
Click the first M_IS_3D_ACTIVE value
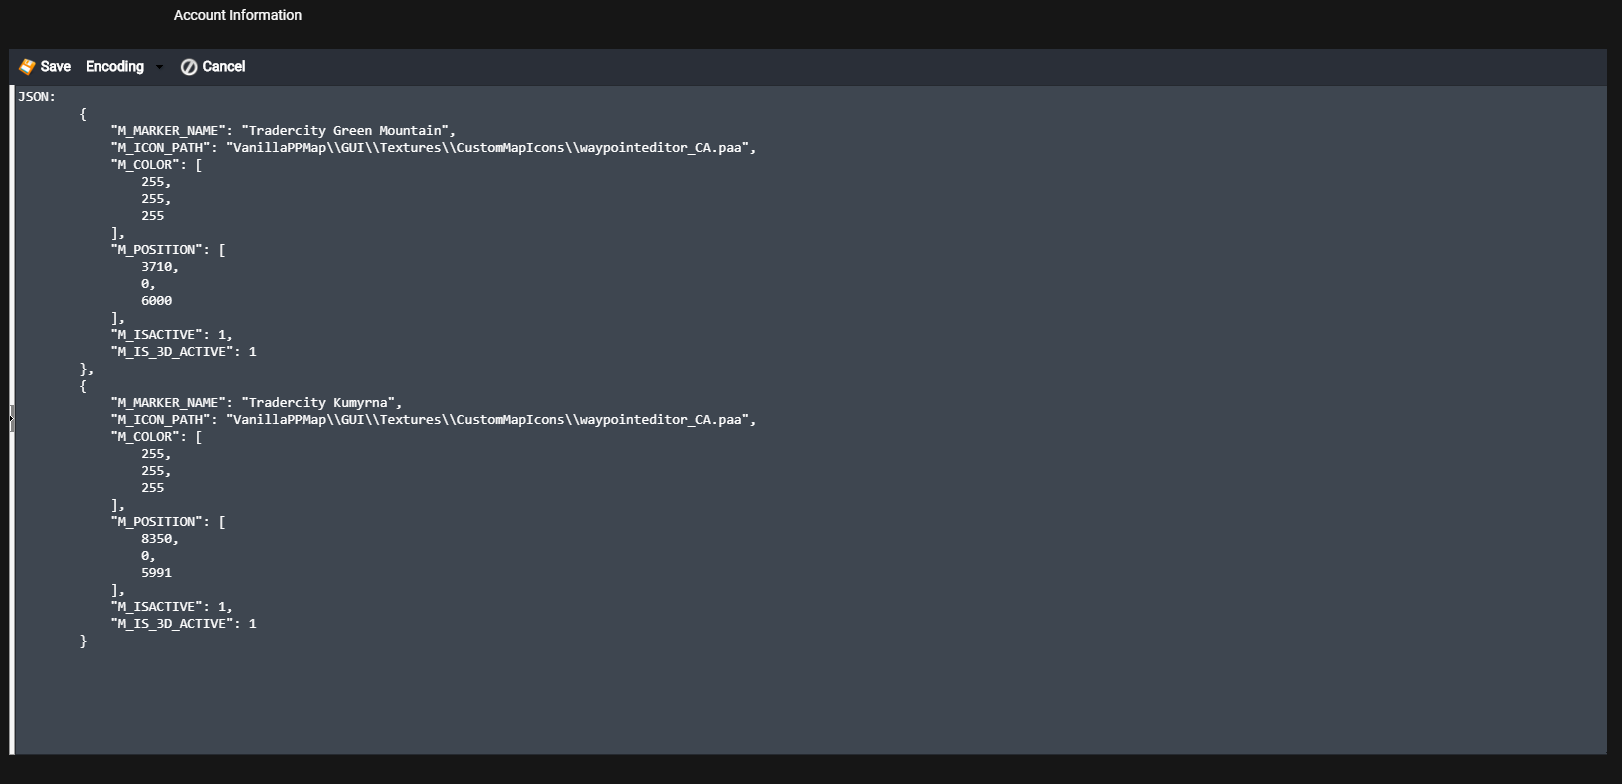[x=253, y=352]
